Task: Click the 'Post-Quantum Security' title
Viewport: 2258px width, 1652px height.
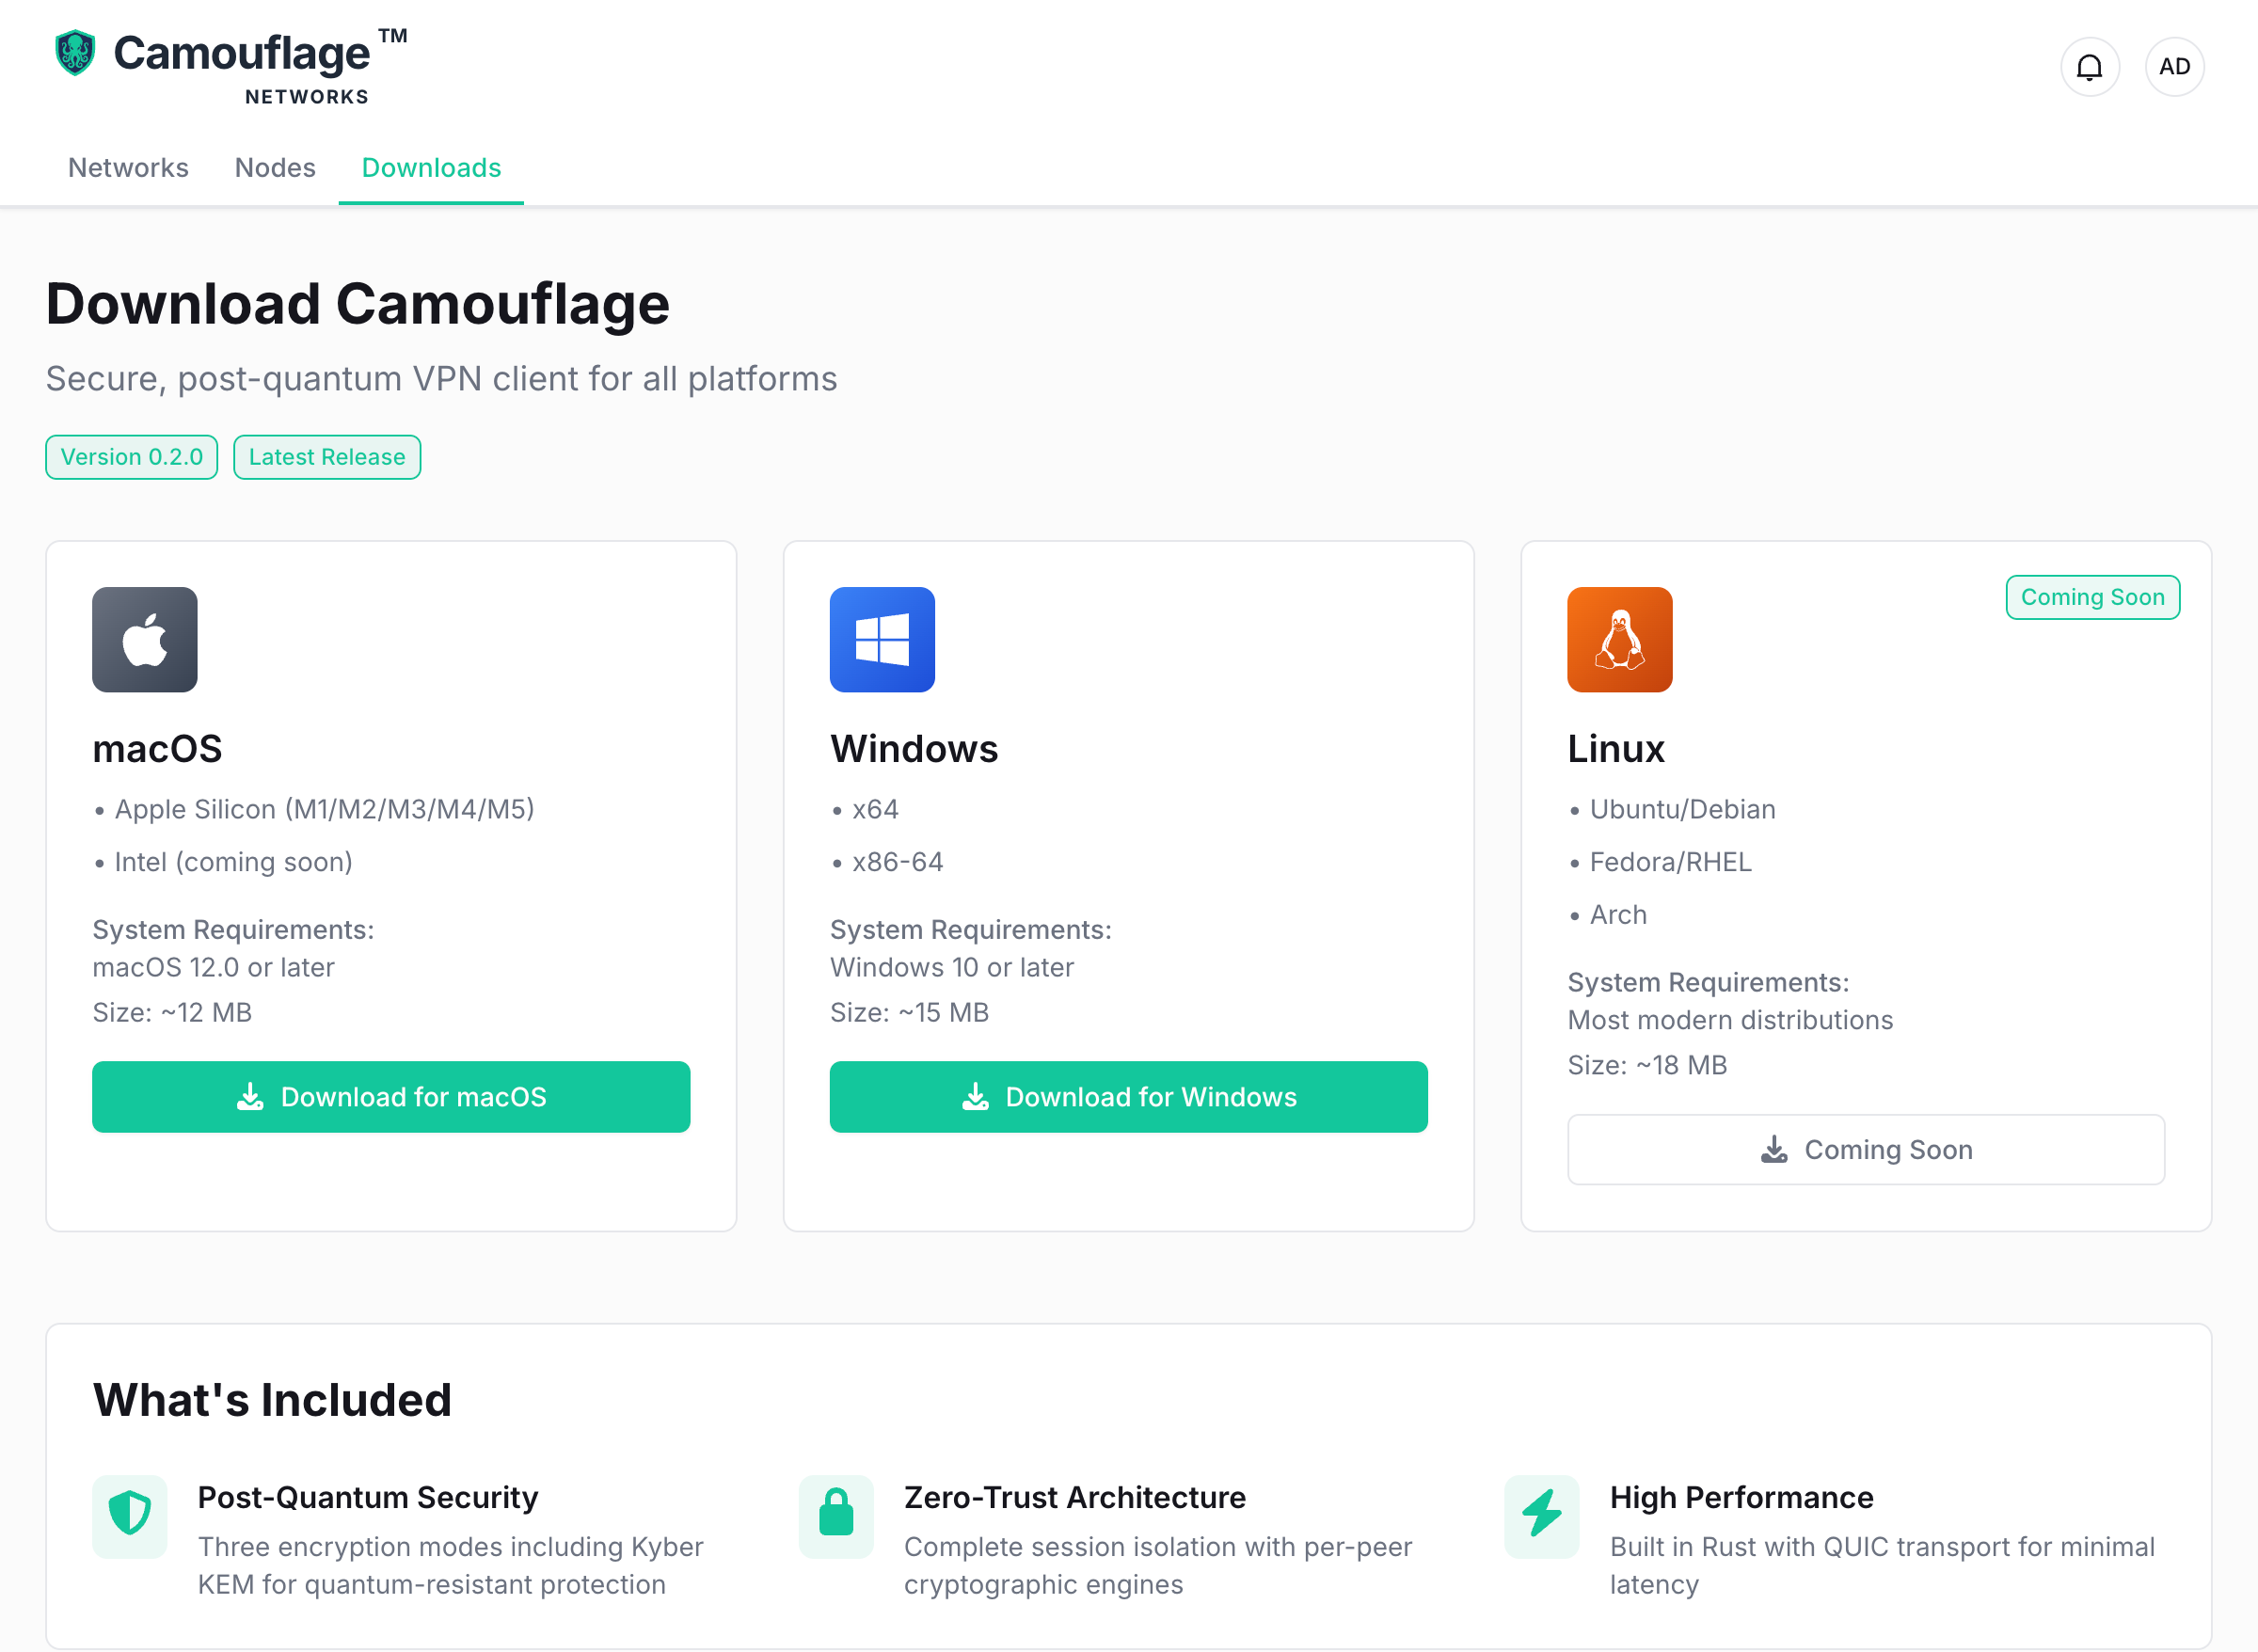Action: point(368,1497)
